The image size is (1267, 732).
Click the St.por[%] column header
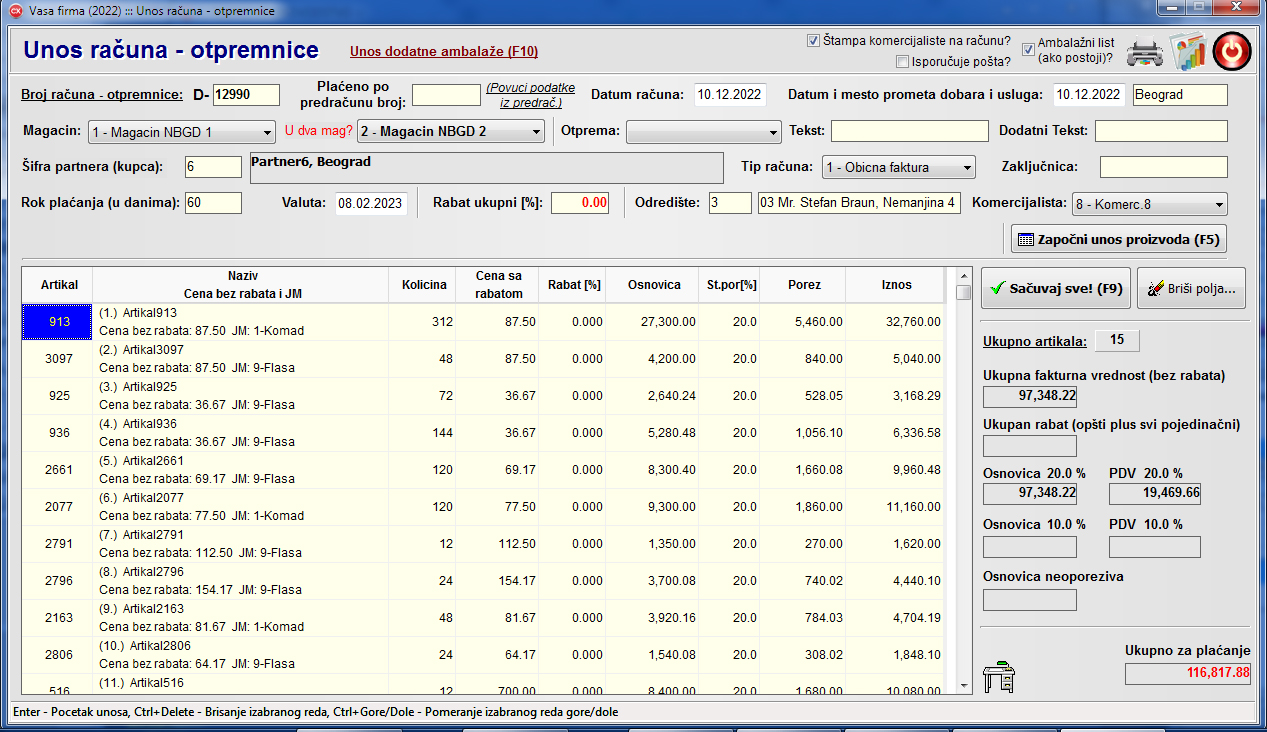[x=731, y=285]
